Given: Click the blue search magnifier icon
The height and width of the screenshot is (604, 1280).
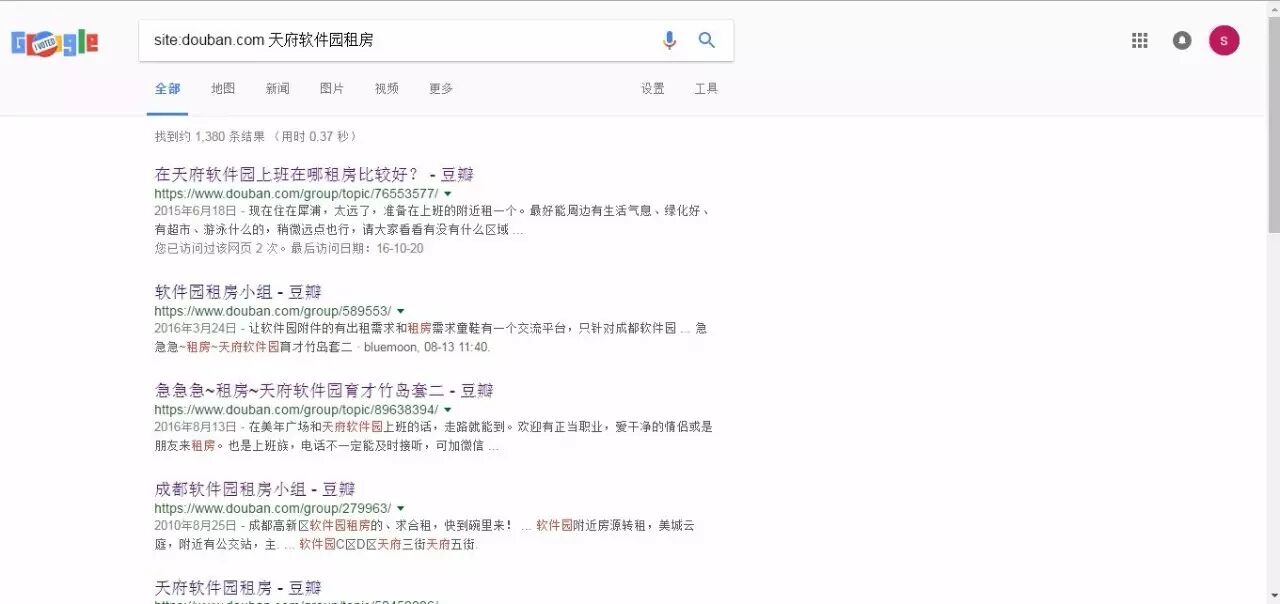Looking at the screenshot, I should (x=707, y=40).
